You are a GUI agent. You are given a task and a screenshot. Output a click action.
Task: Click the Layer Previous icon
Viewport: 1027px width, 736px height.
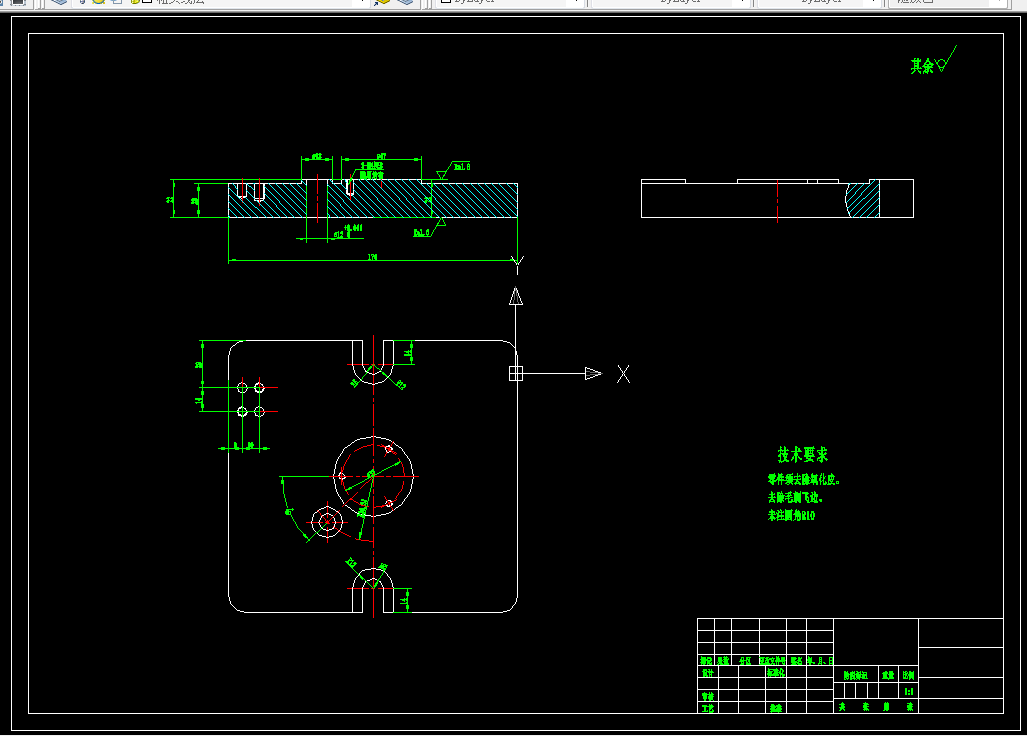[405, 1]
